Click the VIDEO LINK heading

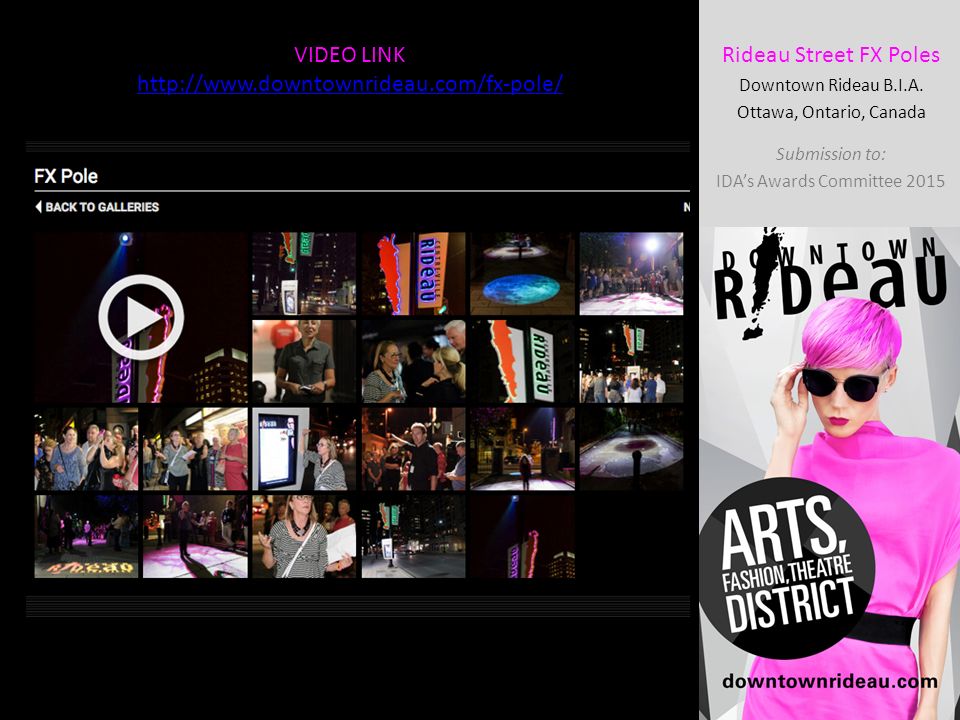(350, 55)
